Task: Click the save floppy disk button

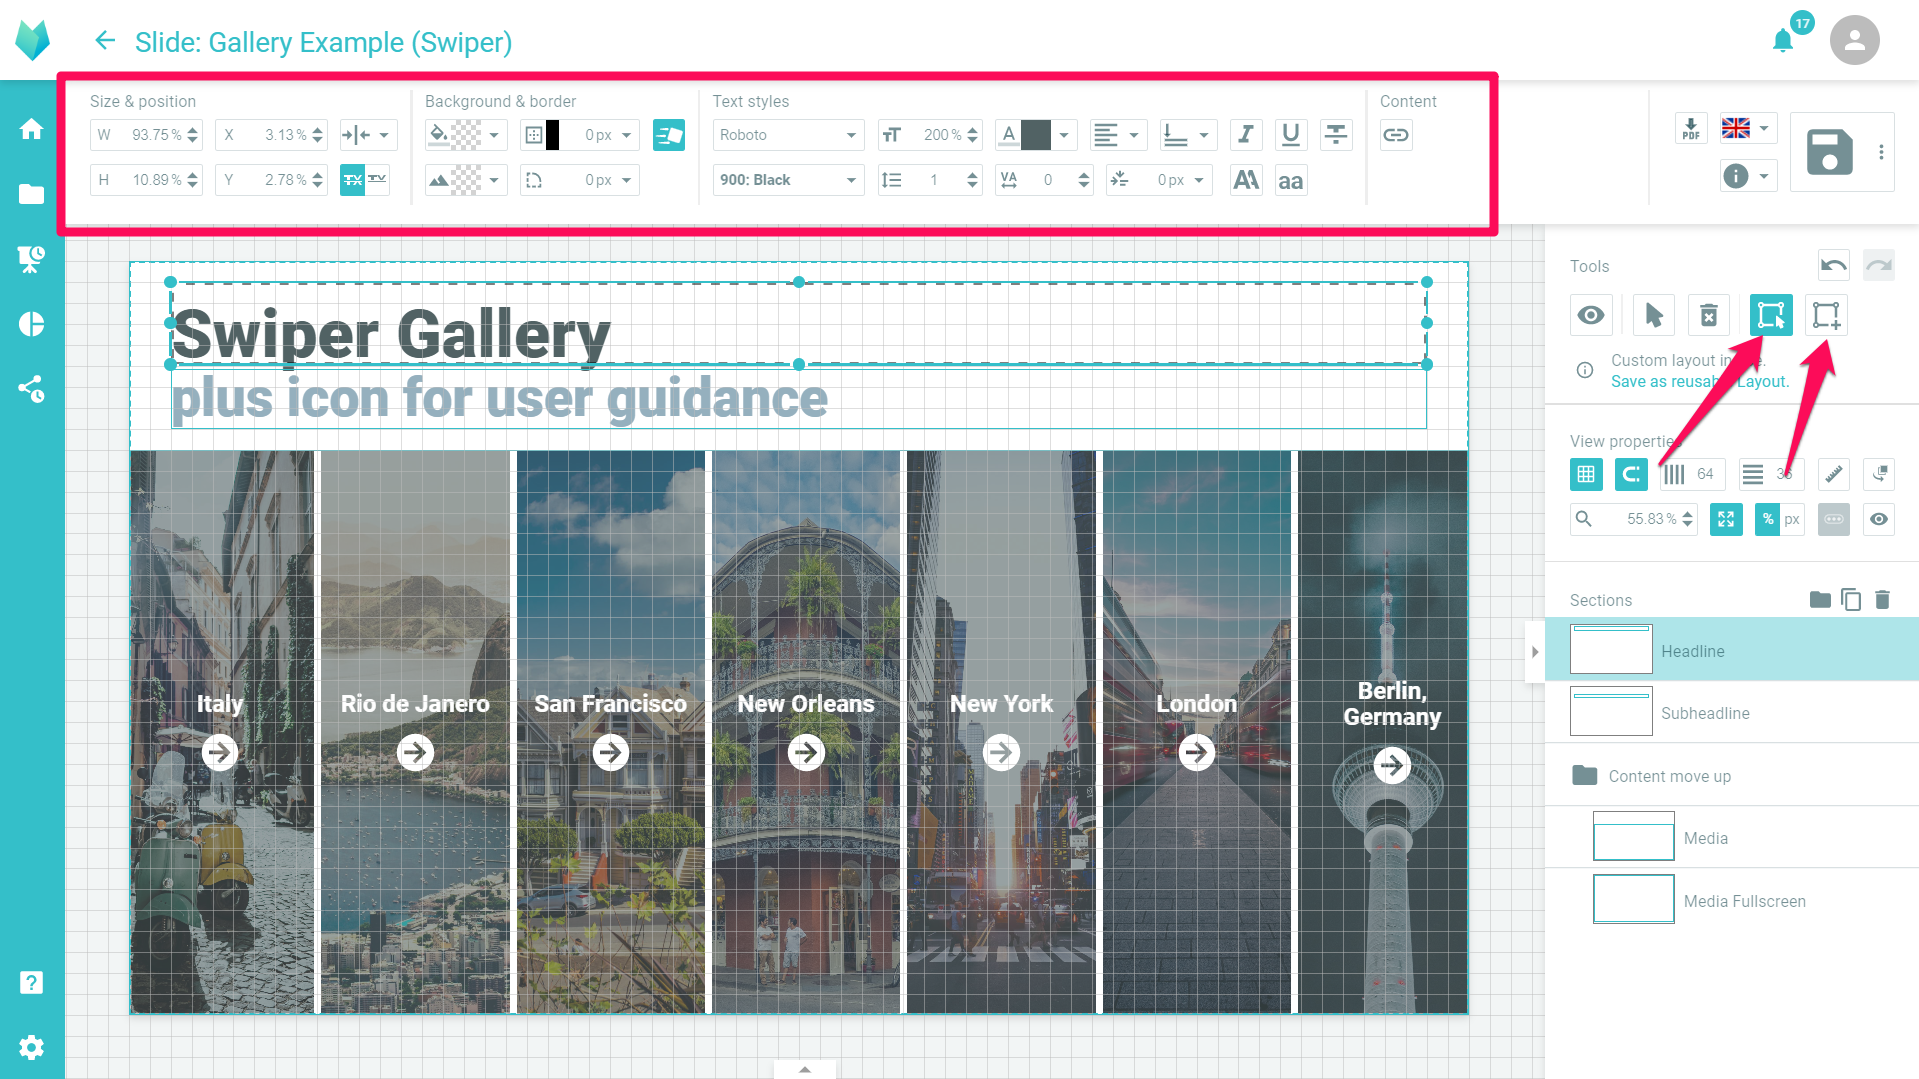Action: 1829,152
